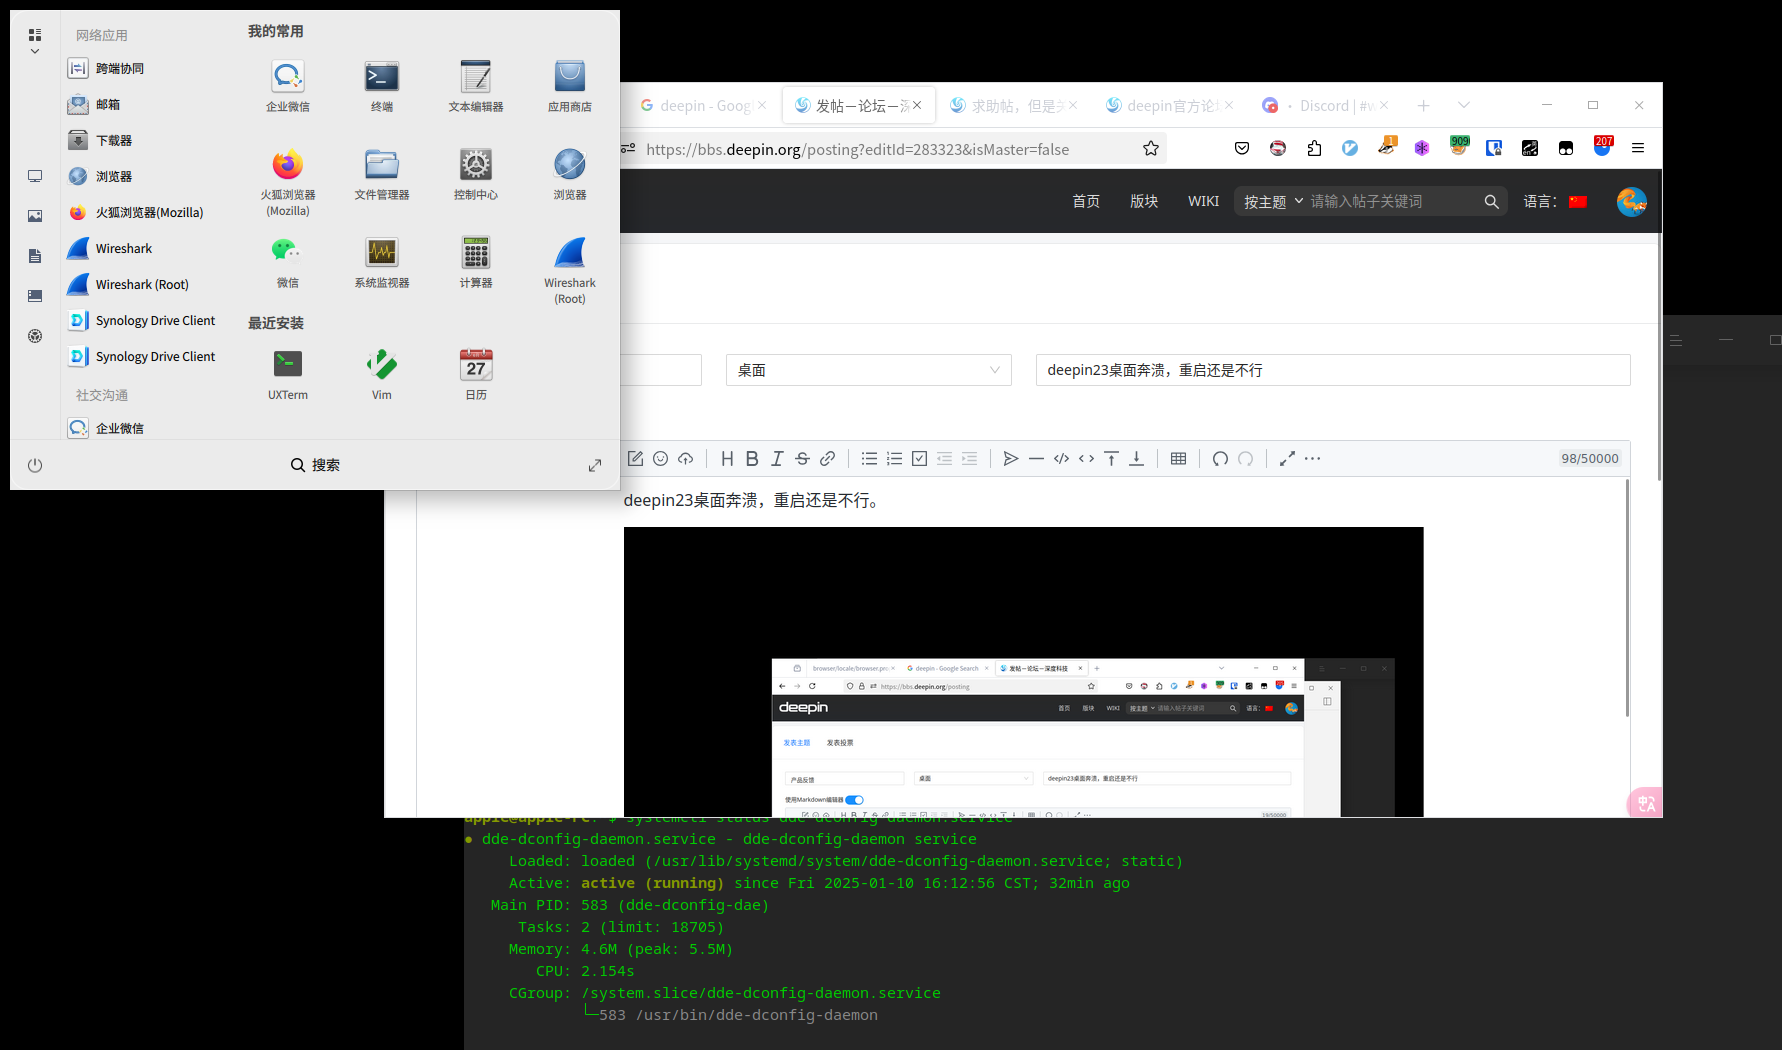Toggle bold formatting in the editor
The image size is (1782, 1050).
(x=752, y=458)
